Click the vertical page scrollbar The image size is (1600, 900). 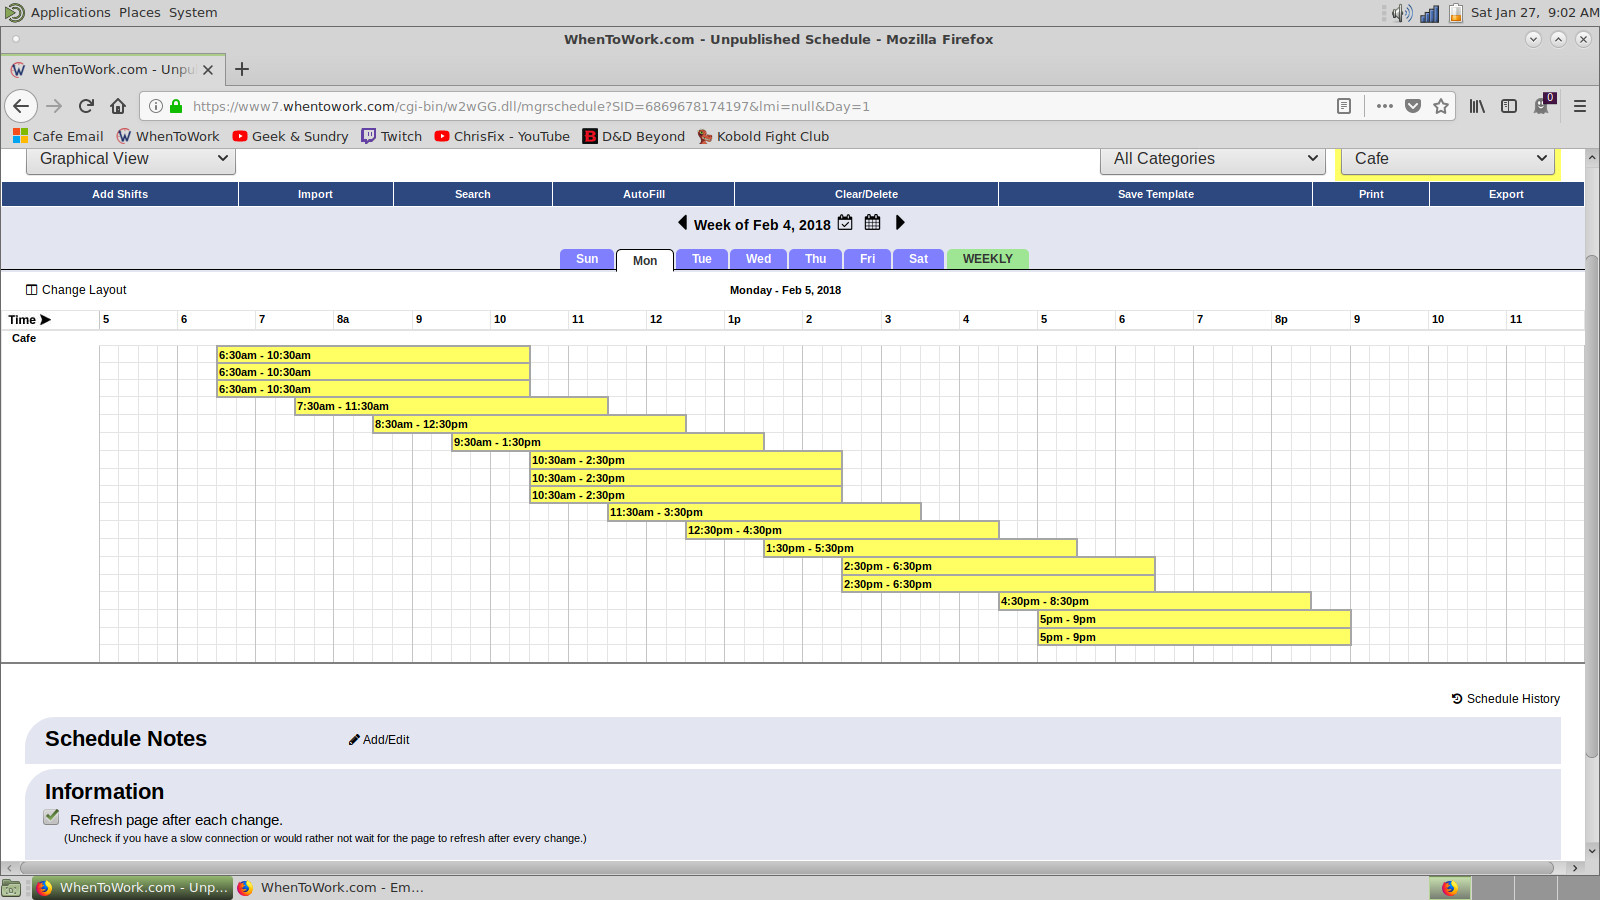(x=1592, y=505)
